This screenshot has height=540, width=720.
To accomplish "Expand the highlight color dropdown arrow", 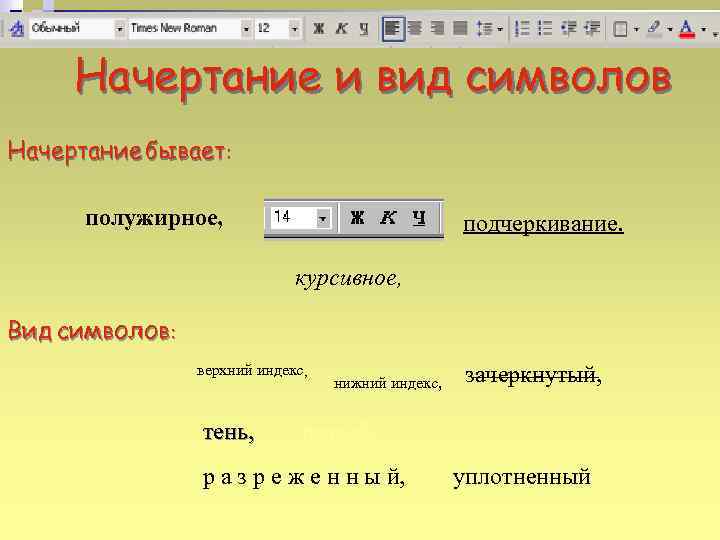I will [670, 29].
